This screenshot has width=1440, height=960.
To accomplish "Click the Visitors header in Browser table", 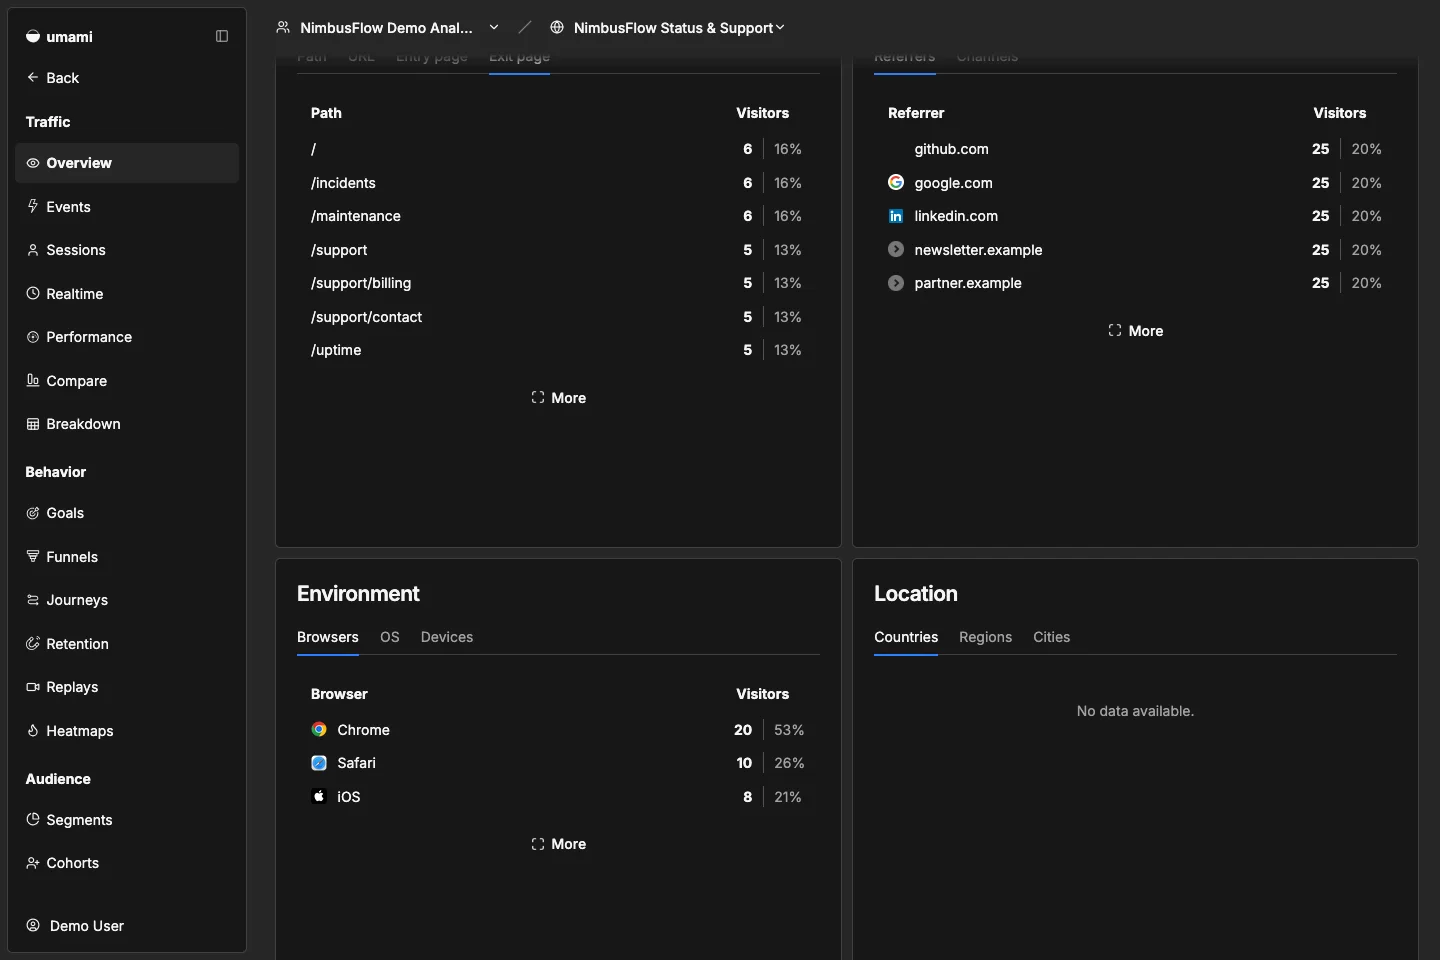I will (762, 694).
